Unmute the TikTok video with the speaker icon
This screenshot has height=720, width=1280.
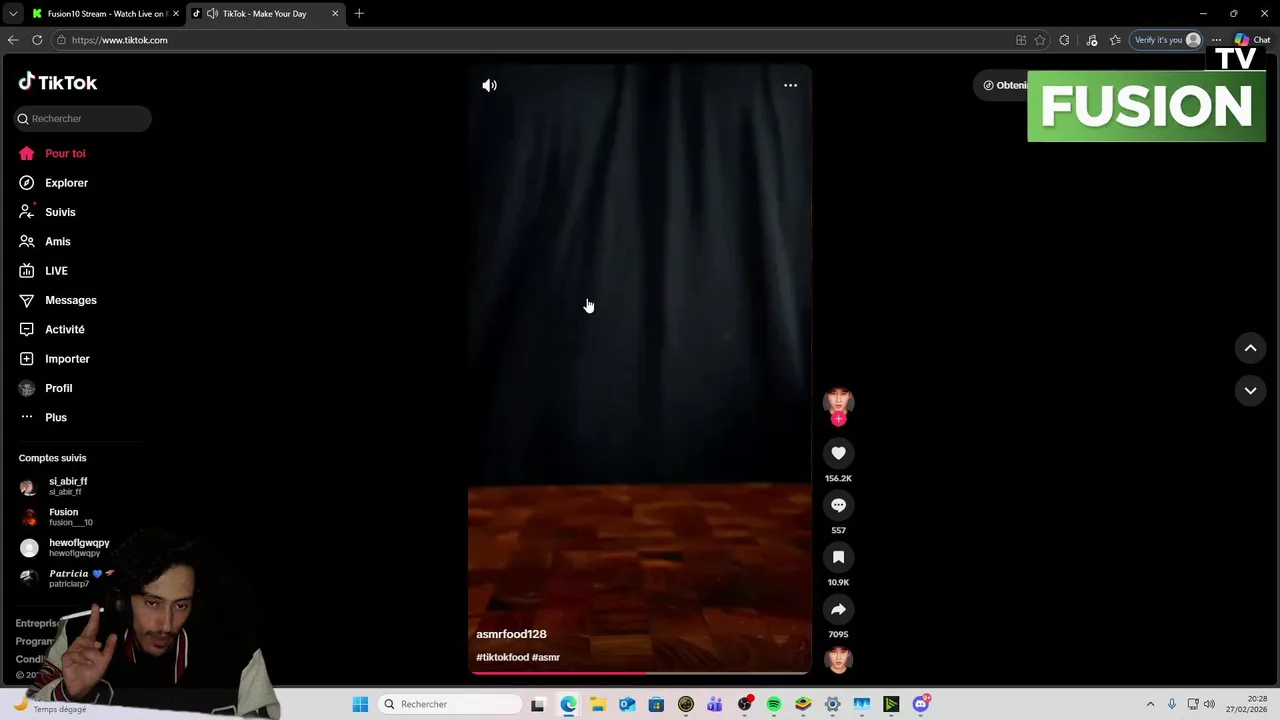click(x=489, y=85)
